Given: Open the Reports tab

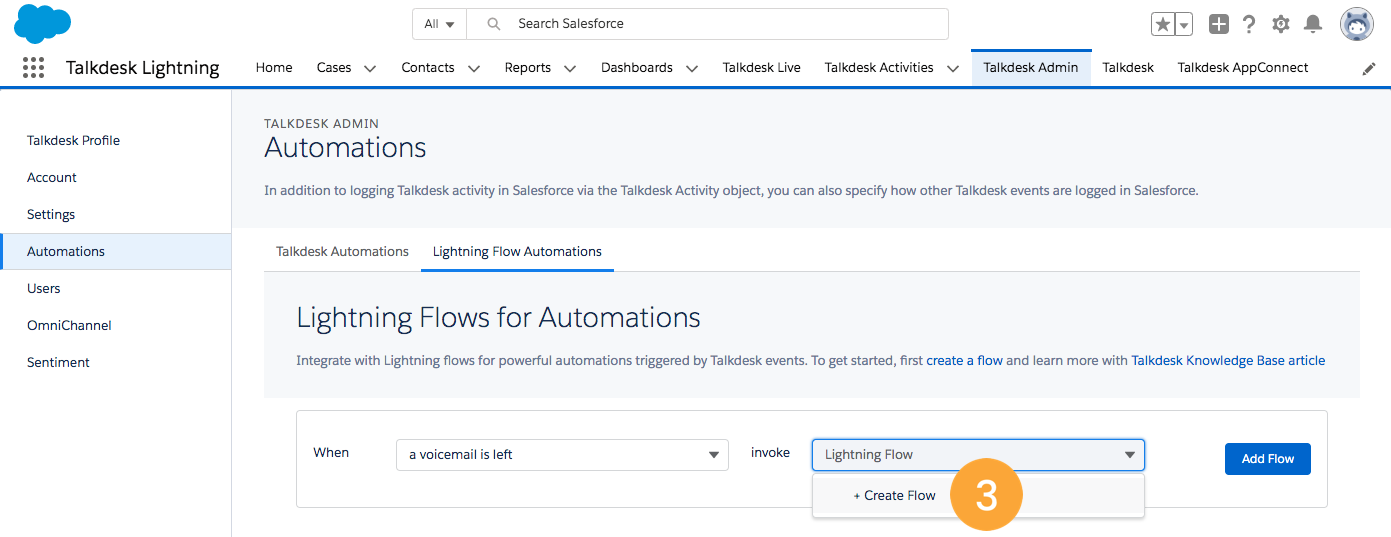Looking at the screenshot, I should [528, 68].
